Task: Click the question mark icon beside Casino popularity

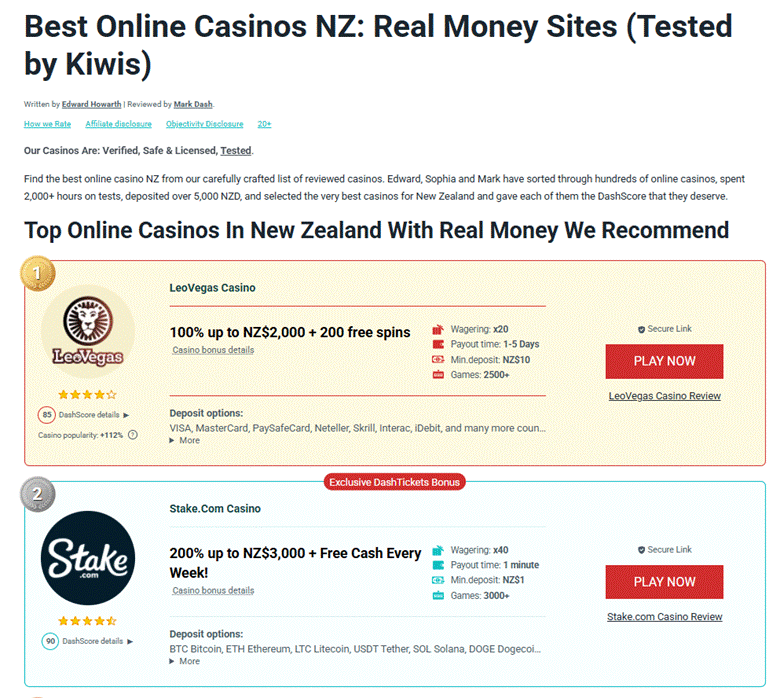Action: [x=133, y=435]
